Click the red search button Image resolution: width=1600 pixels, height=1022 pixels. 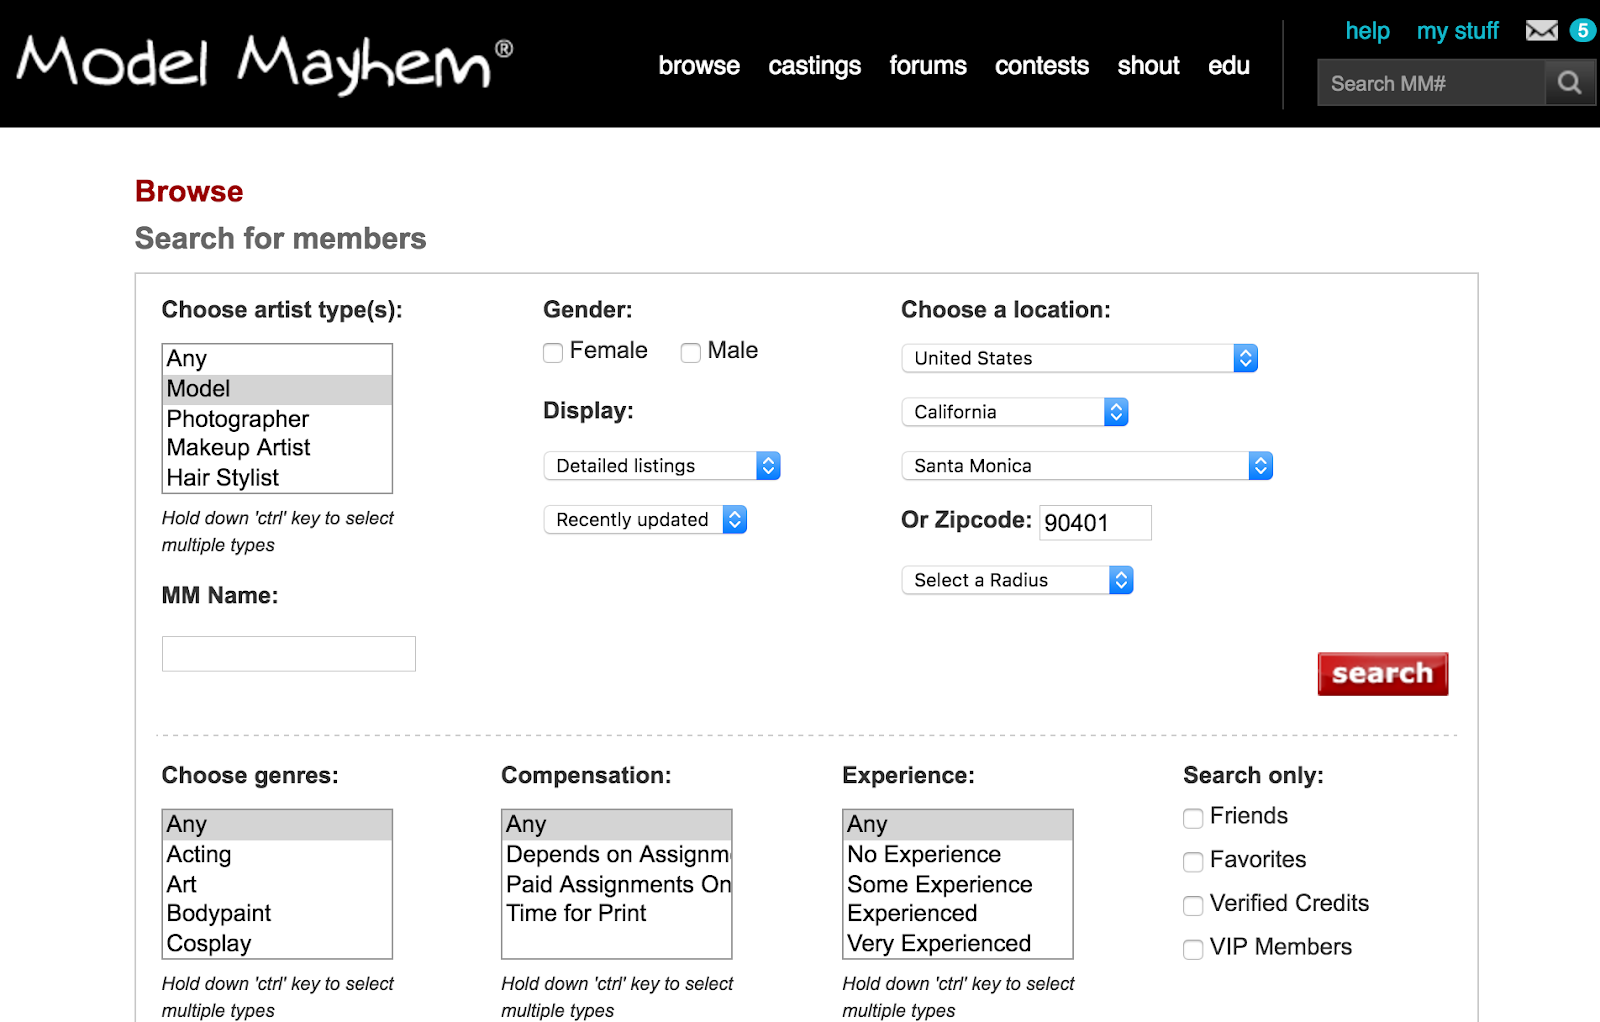tap(1383, 674)
